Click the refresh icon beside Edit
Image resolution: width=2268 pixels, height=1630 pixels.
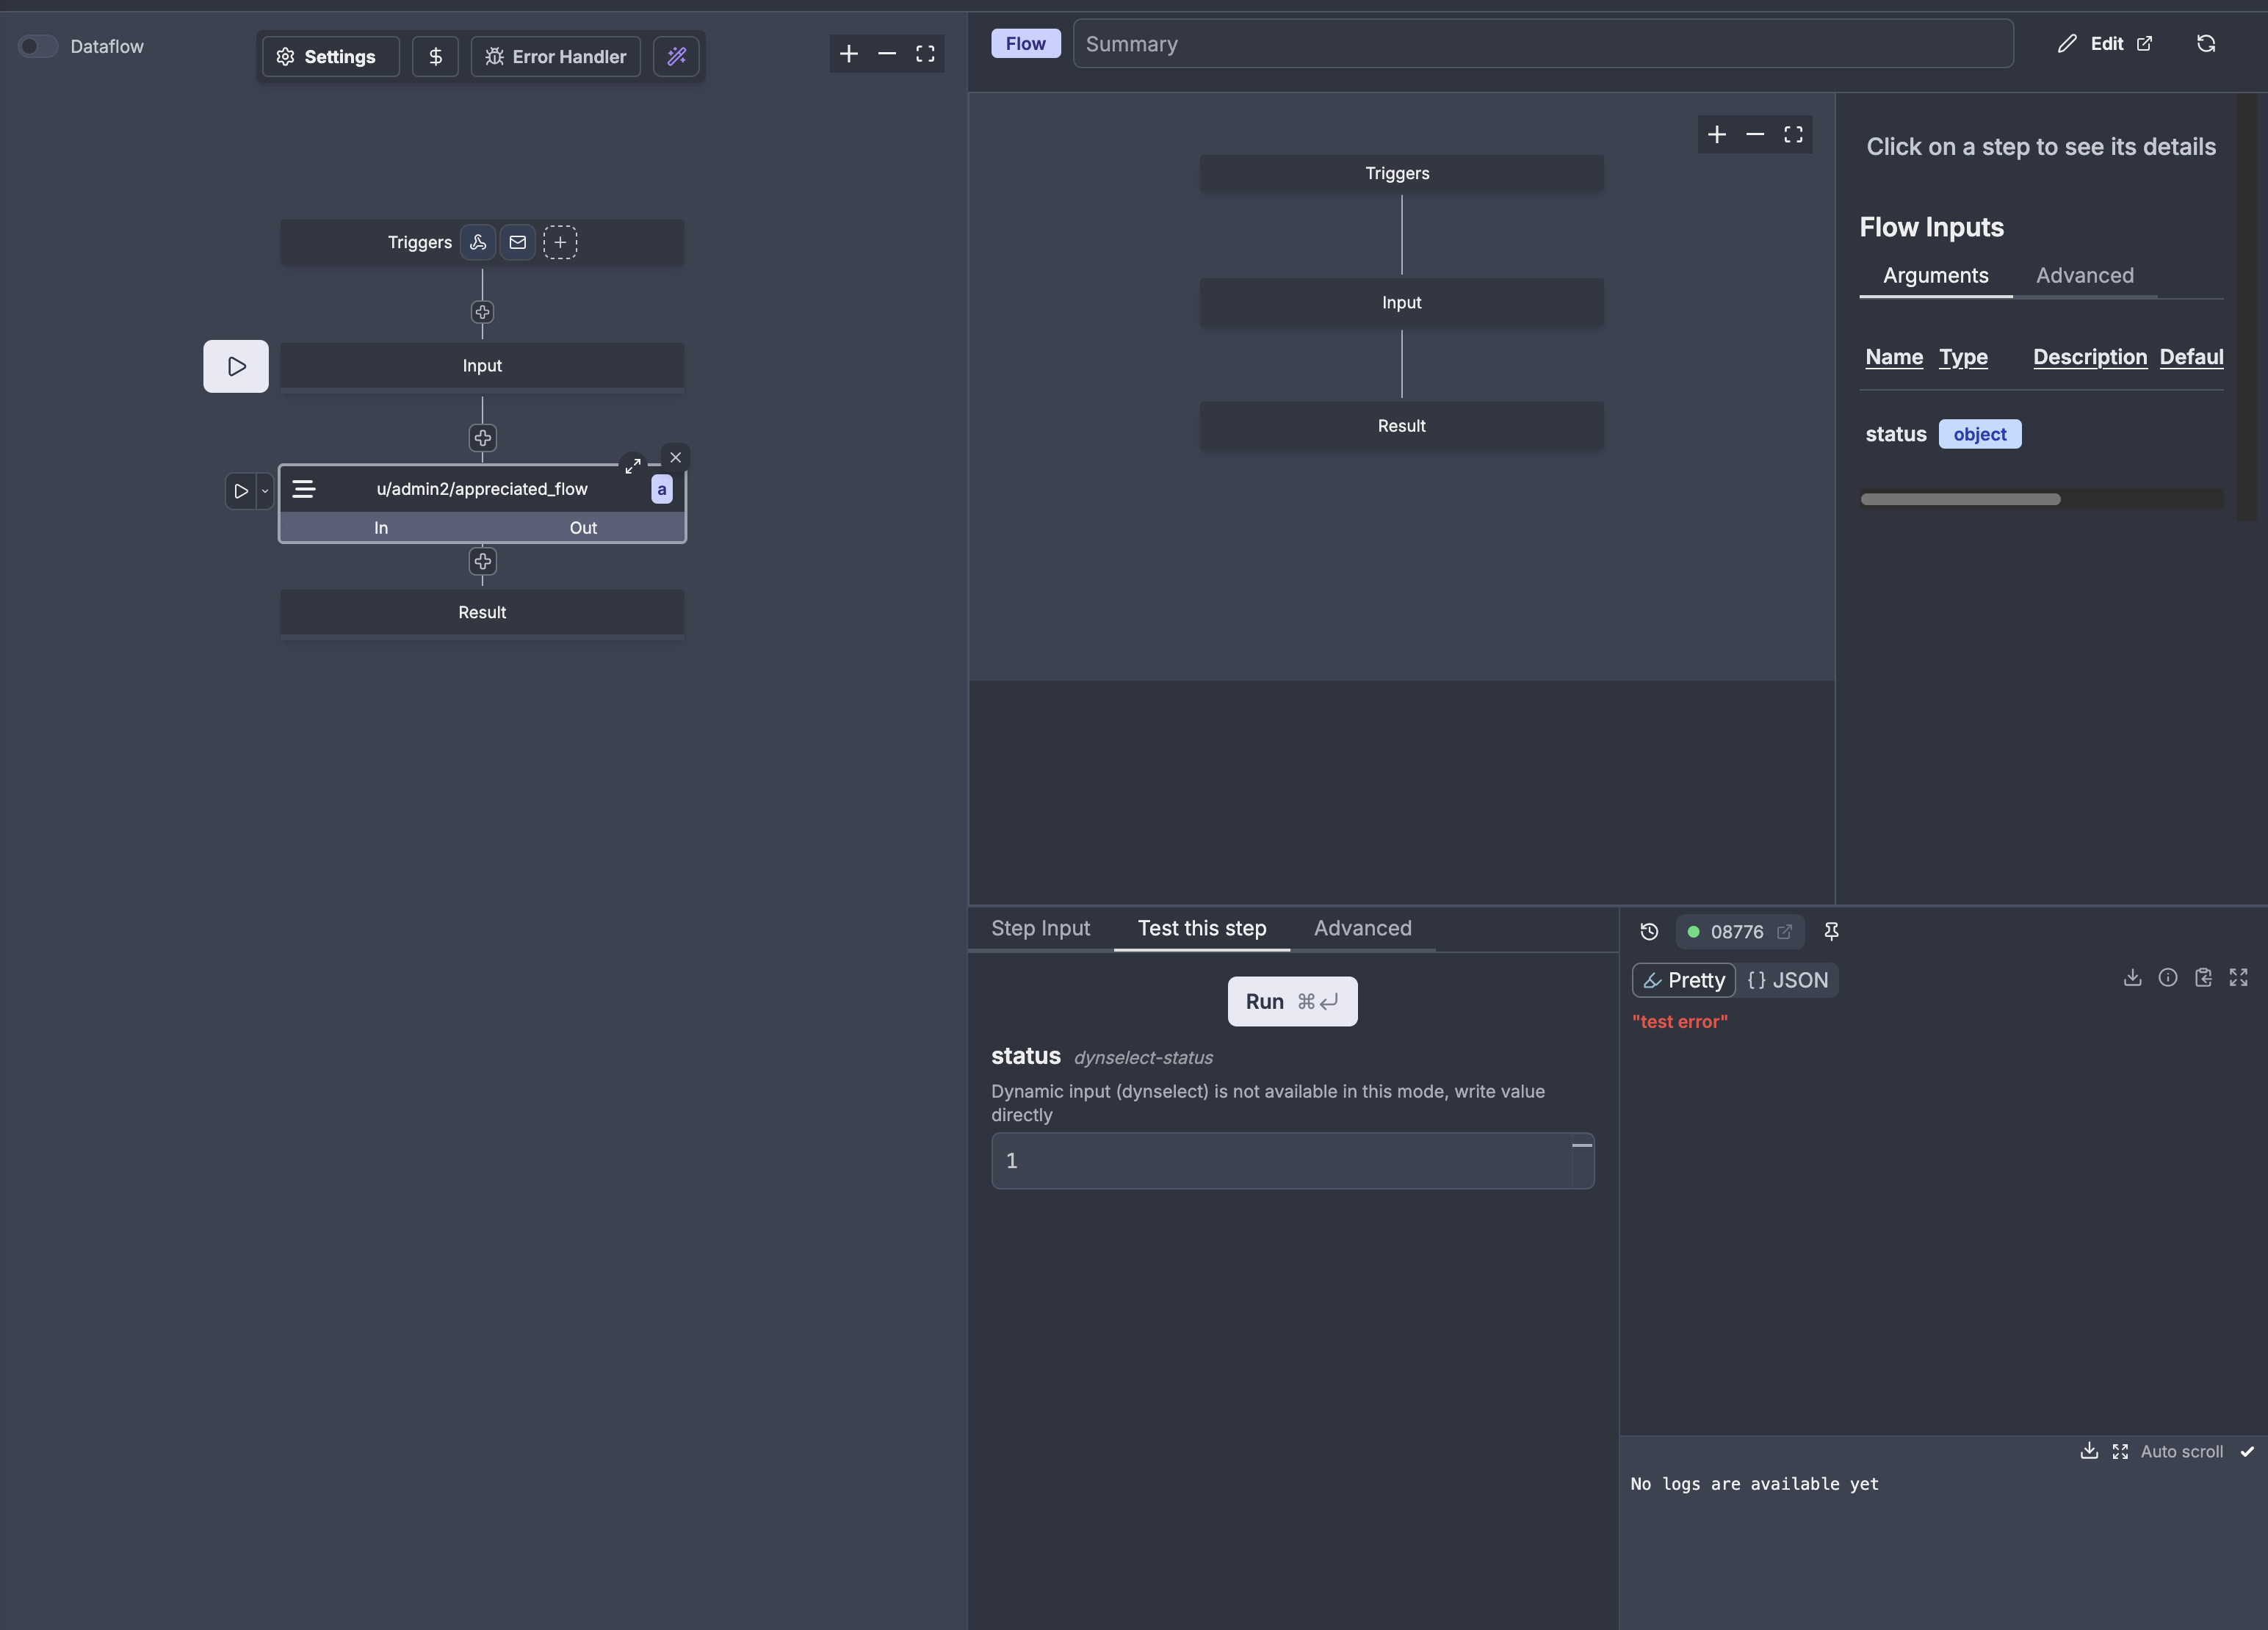(2206, 43)
